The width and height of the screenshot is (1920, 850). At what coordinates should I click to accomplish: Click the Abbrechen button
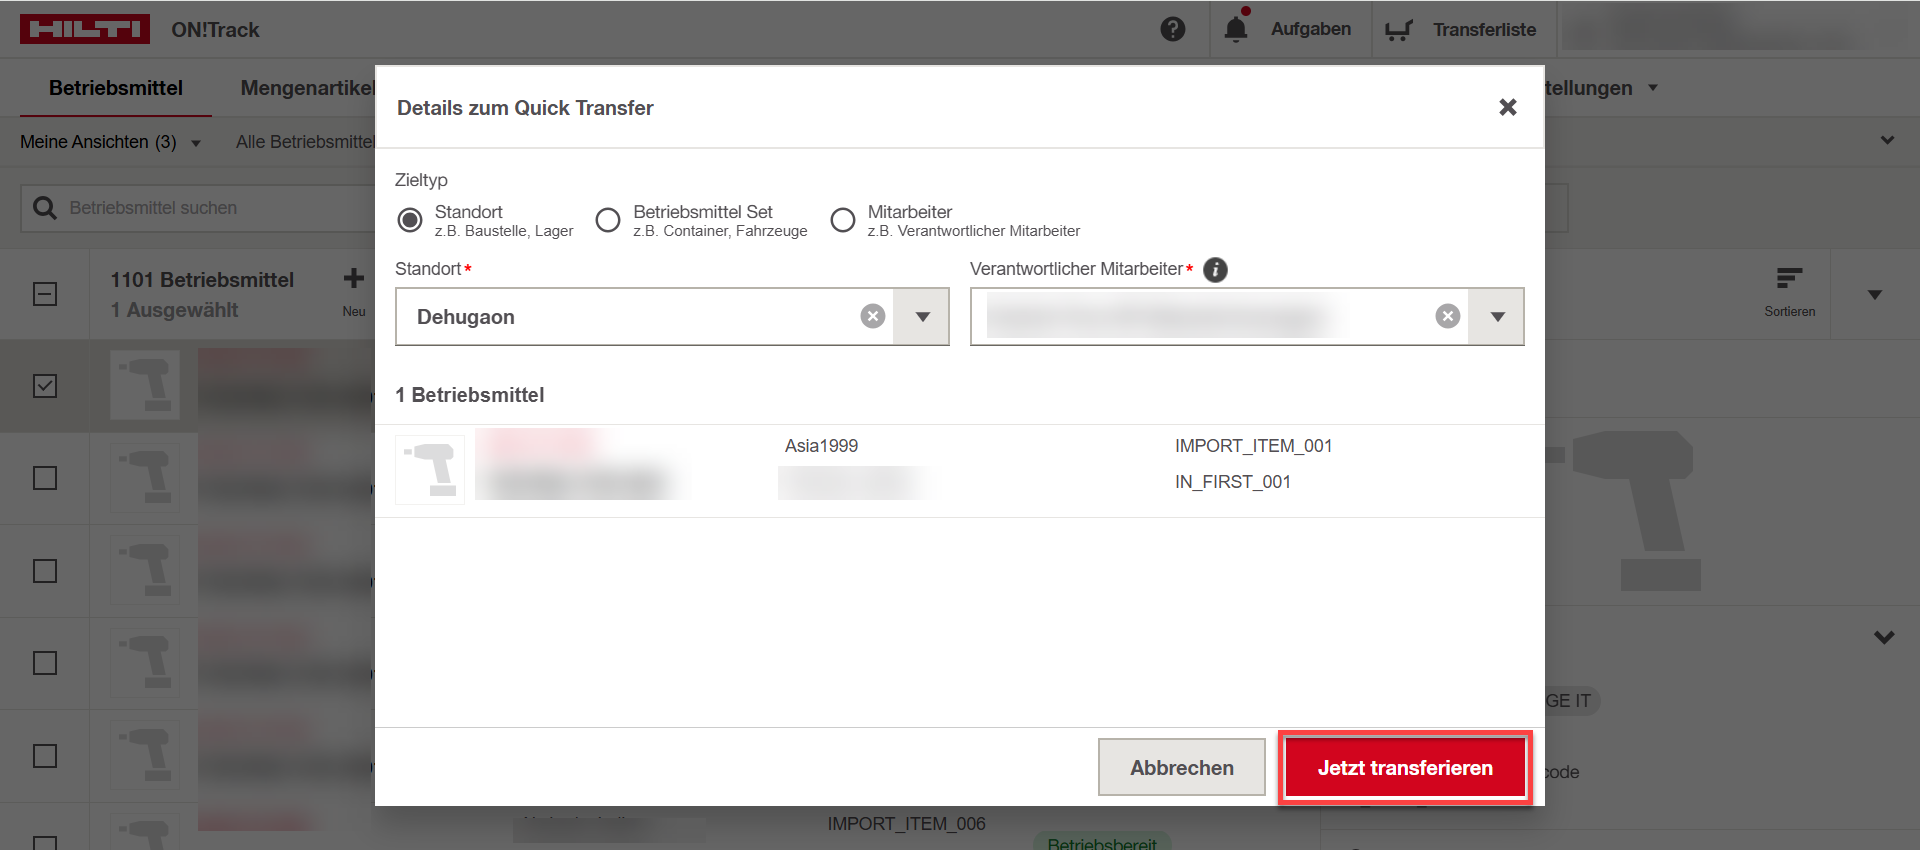tap(1181, 768)
